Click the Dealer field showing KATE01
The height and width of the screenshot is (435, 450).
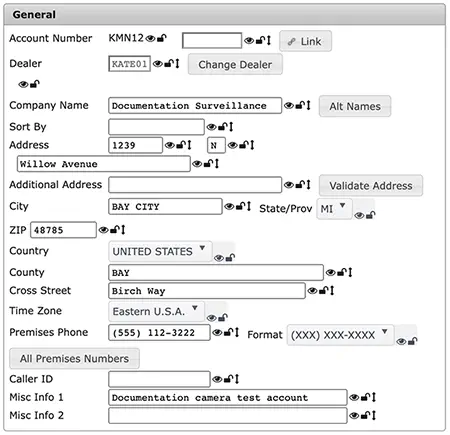coord(129,64)
